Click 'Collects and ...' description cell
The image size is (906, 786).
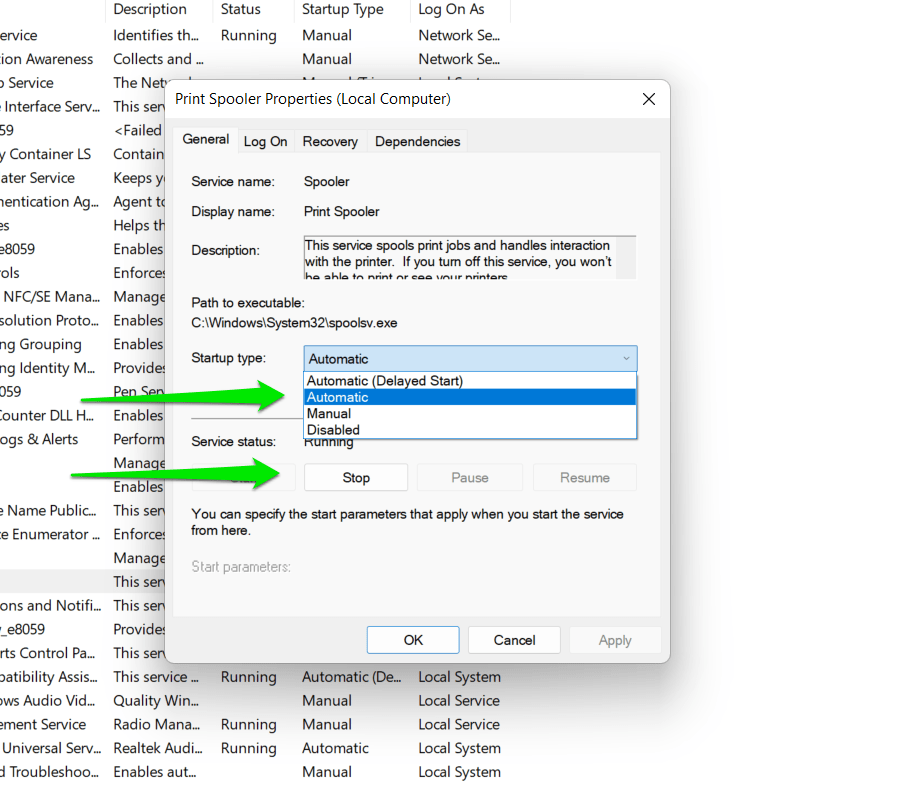coord(158,59)
